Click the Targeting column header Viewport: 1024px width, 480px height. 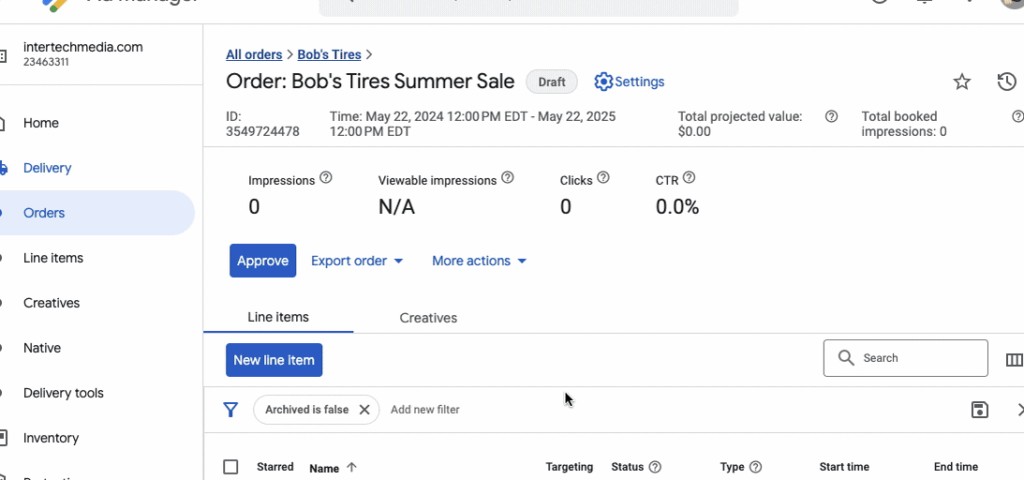point(569,467)
